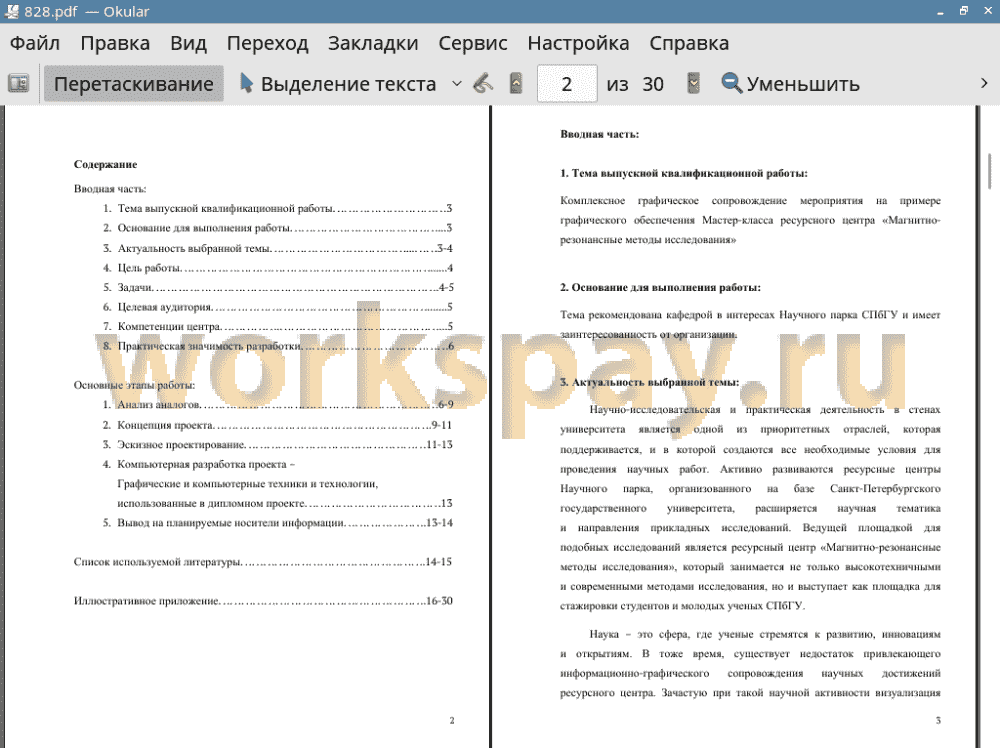The width and height of the screenshot is (1000, 748).
Task: Click the Уменьшить zoom out button
Action: [x=791, y=84]
